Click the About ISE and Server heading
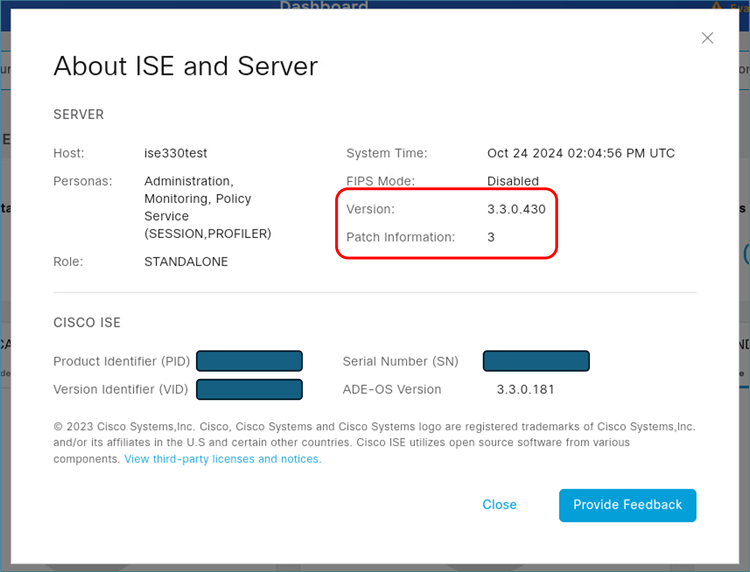 point(186,66)
